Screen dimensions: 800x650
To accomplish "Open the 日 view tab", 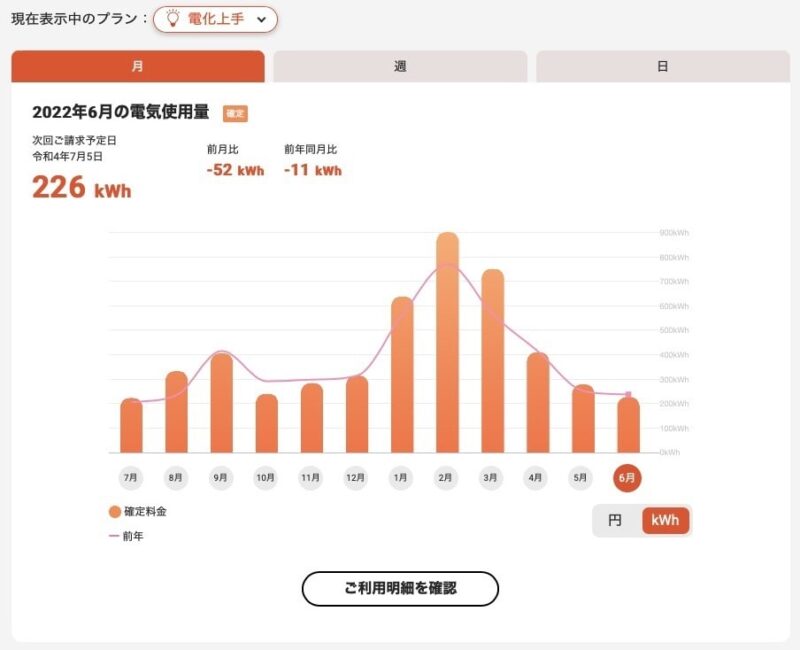I will [x=663, y=65].
